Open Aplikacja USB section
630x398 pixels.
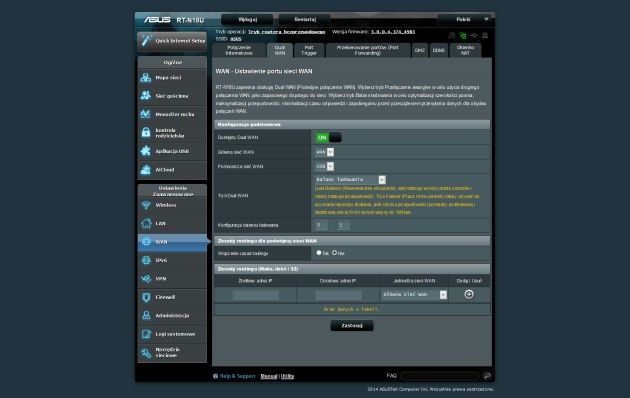click(172, 151)
